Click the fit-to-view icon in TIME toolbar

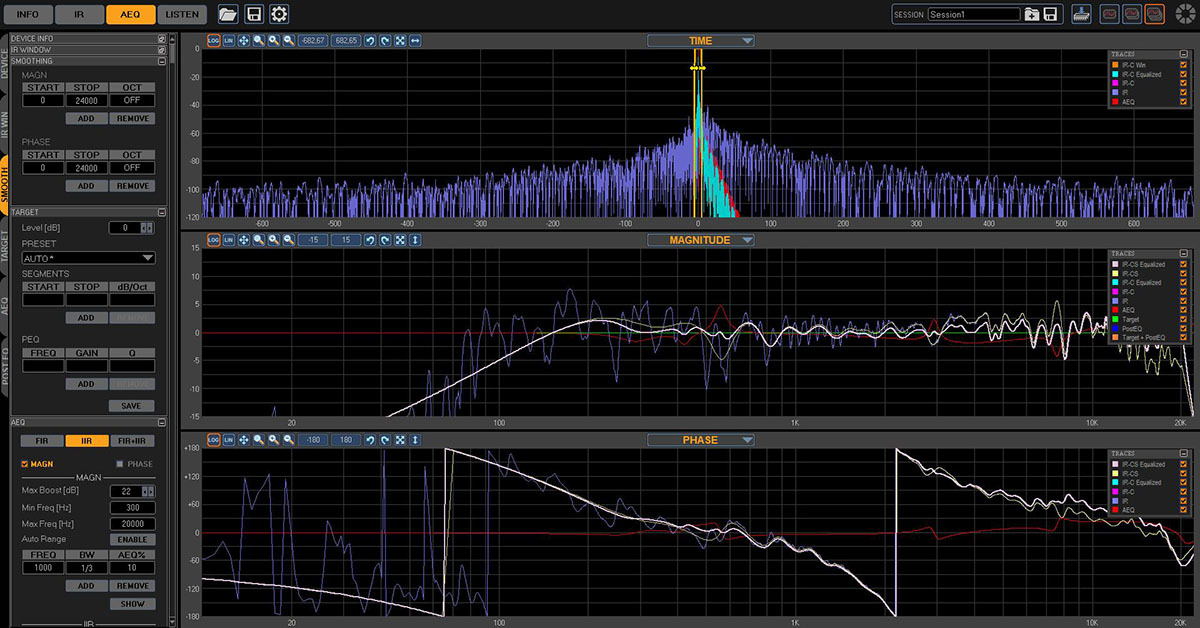click(x=400, y=40)
